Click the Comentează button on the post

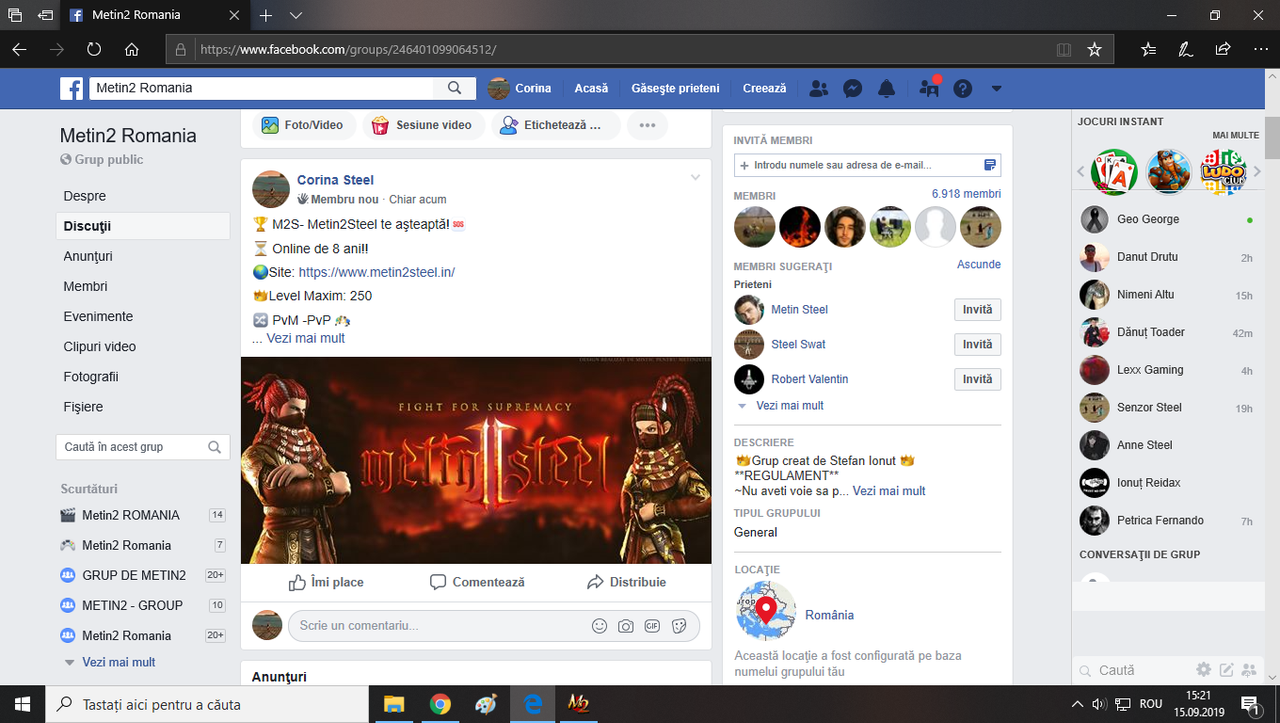pyautogui.click(x=477, y=582)
